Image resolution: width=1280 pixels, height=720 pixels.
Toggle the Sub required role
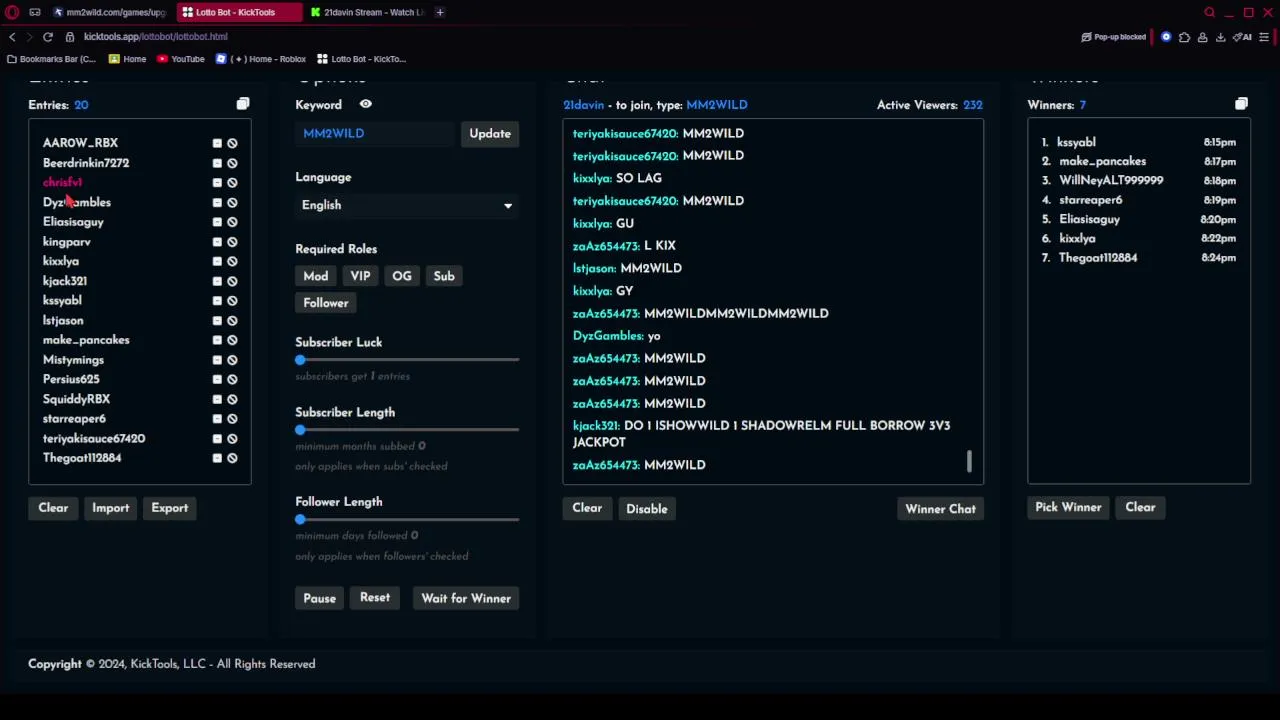pyautogui.click(x=444, y=276)
